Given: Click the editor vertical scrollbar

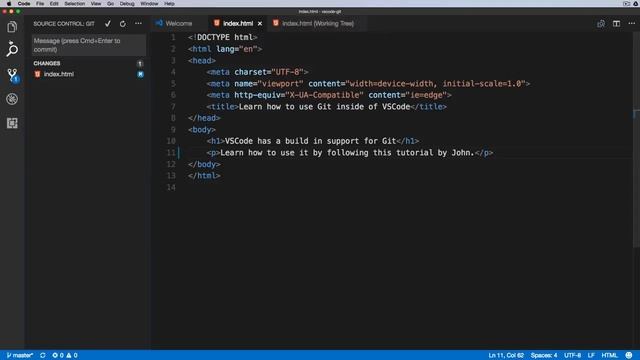Looking at the screenshot, I should coord(636,139).
